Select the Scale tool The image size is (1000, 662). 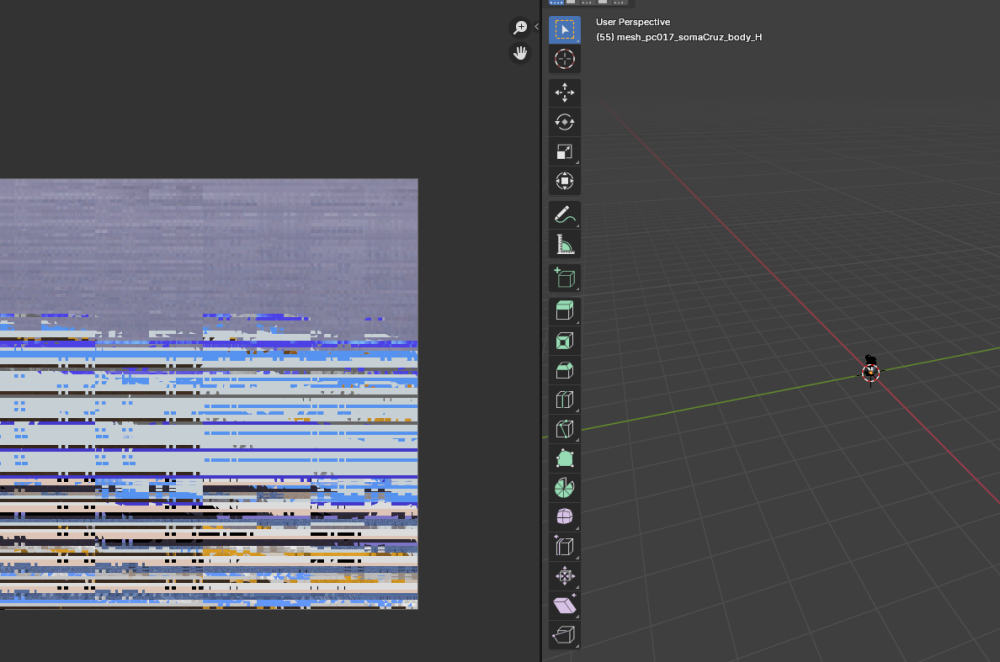click(x=564, y=152)
